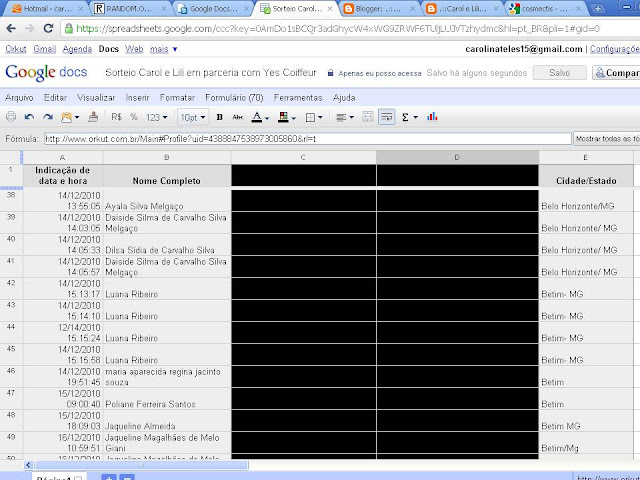Click 'Mostrar todas as fórmulas' button
The height and width of the screenshot is (480, 640).
pos(607,139)
